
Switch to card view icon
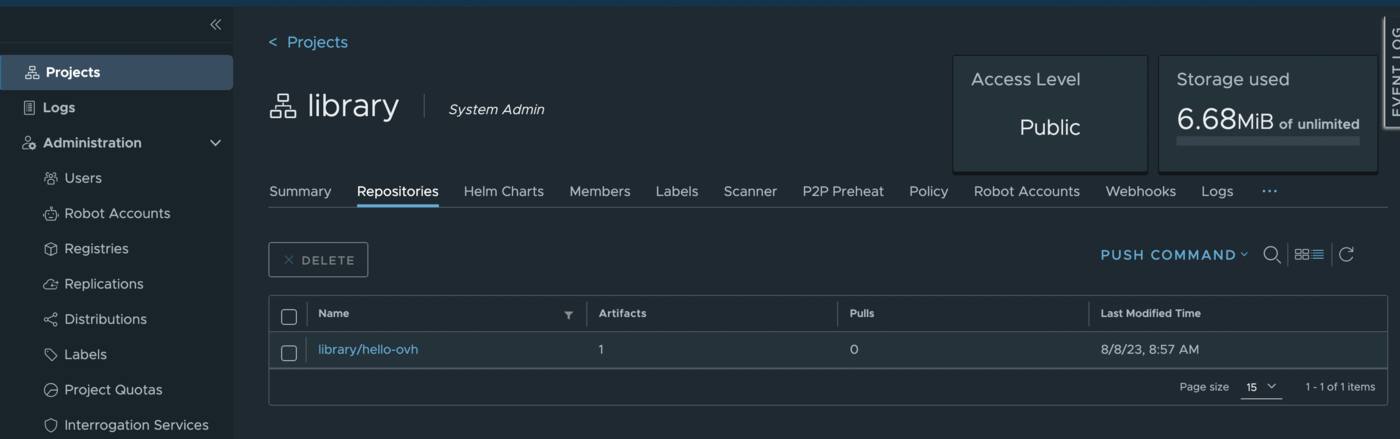pyautogui.click(x=1301, y=255)
